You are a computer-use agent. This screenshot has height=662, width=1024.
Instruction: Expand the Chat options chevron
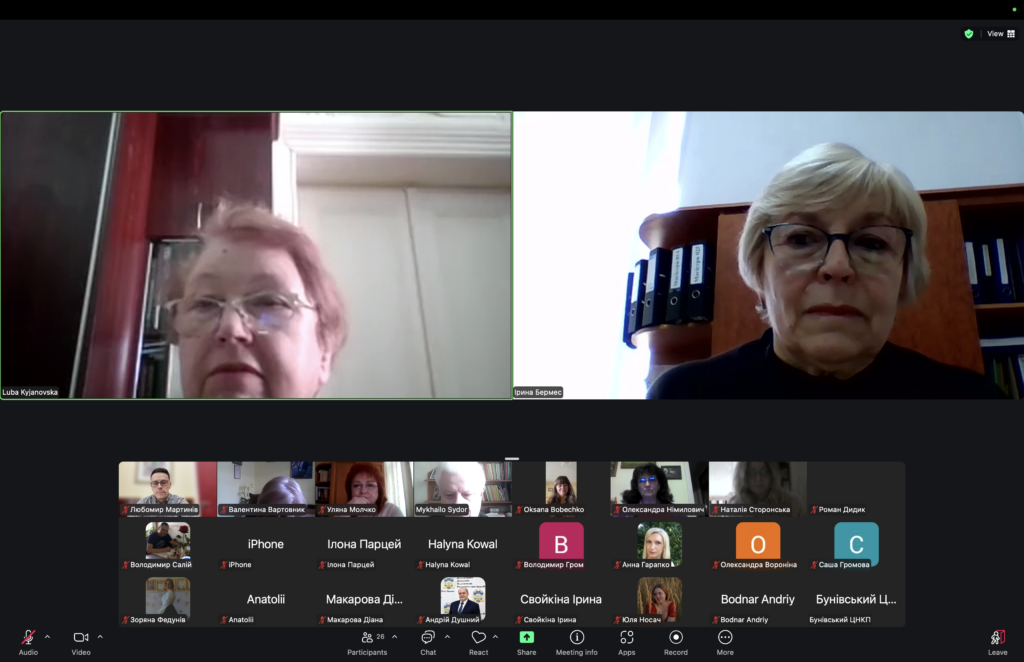tap(447, 636)
